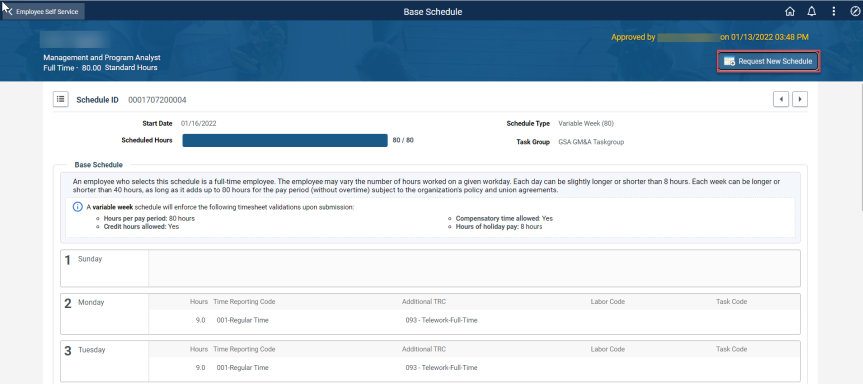This screenshot has width=863, height=384.
Task: Click Schedule Type value Variable Week (80)
Action: point(586,124)
